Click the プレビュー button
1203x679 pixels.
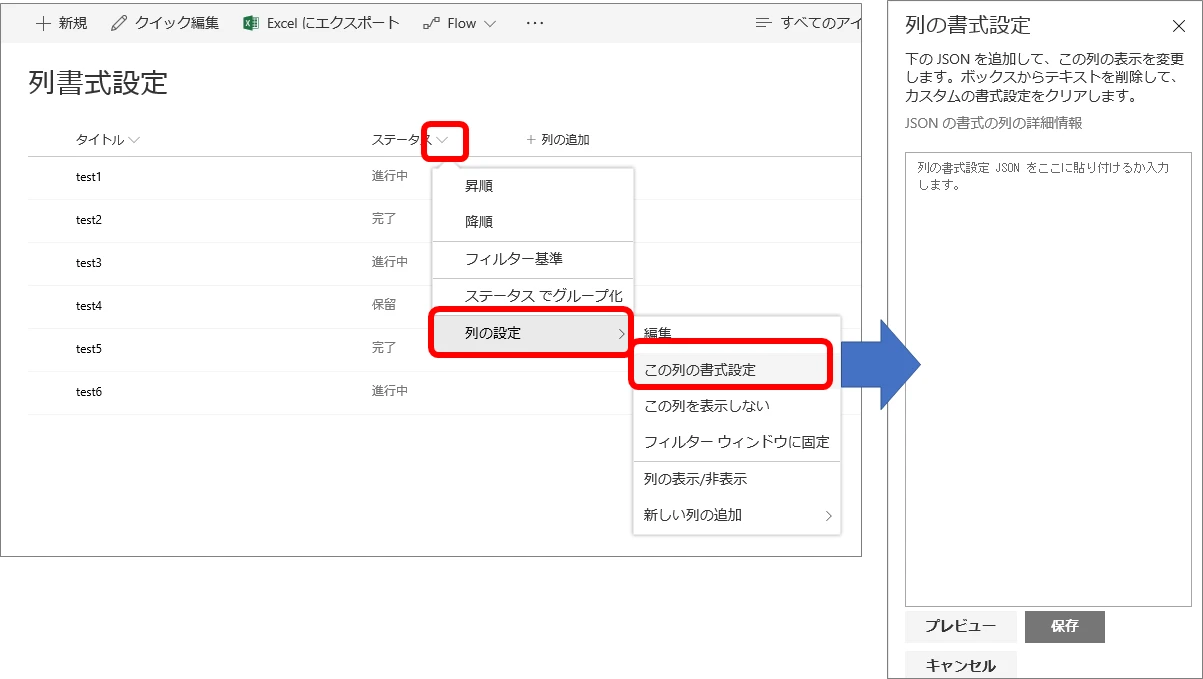point(960,626)
